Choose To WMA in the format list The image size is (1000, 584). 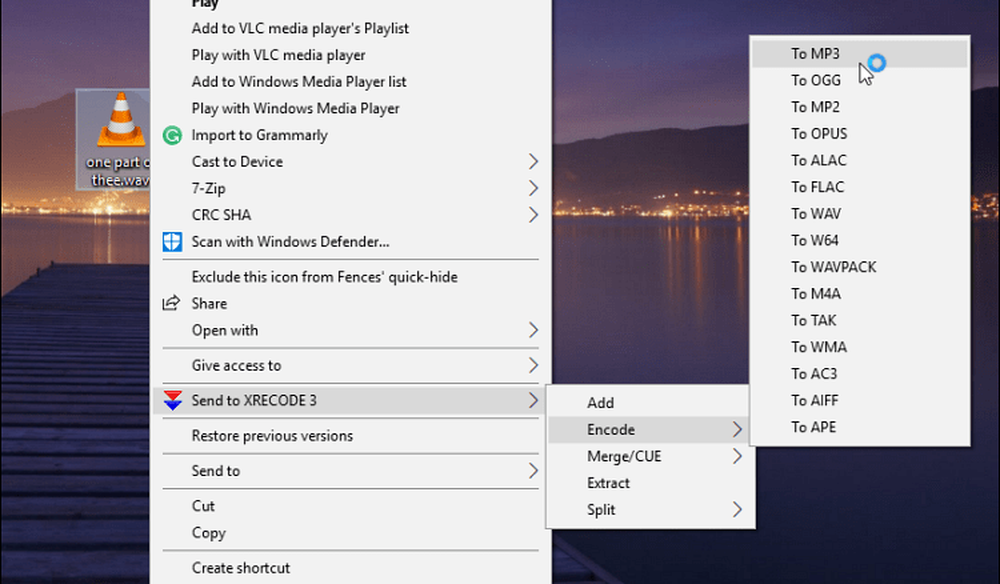[818, 347]
